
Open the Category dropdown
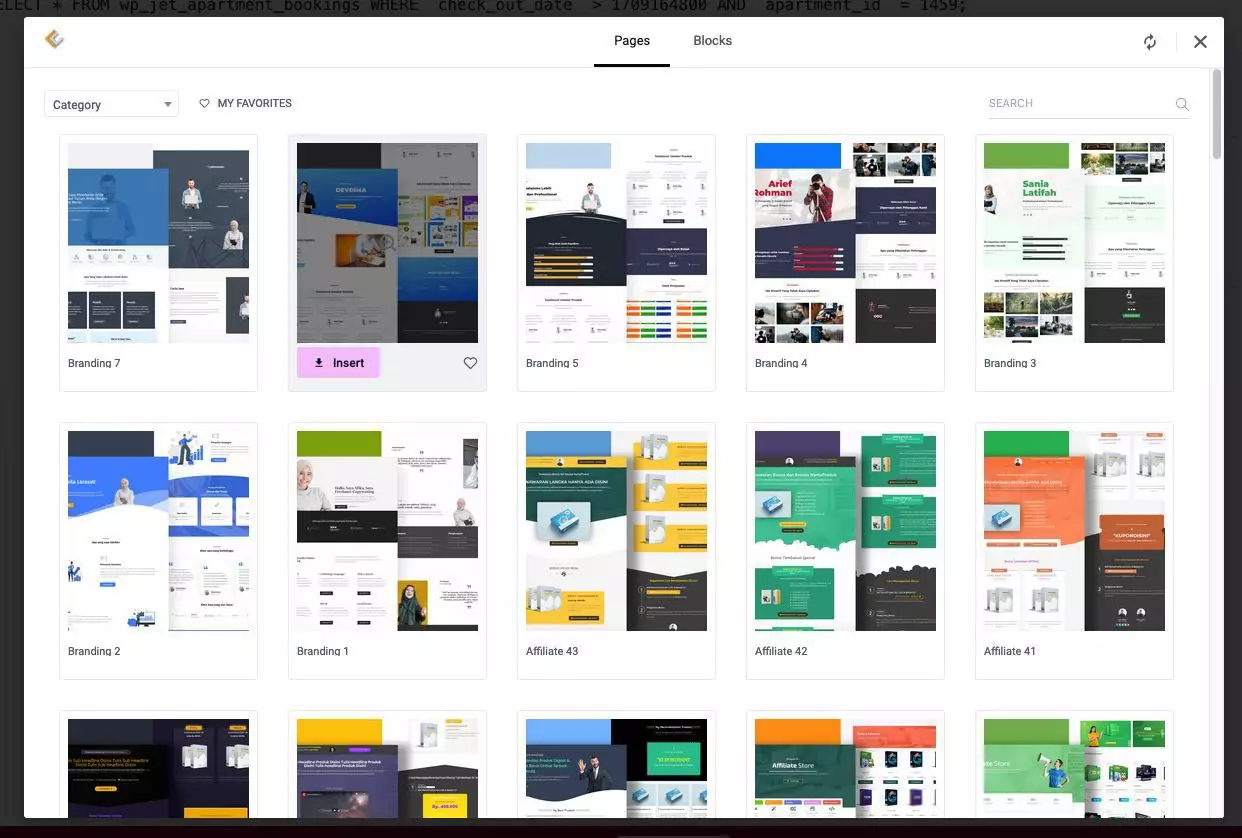click(111, 104)
